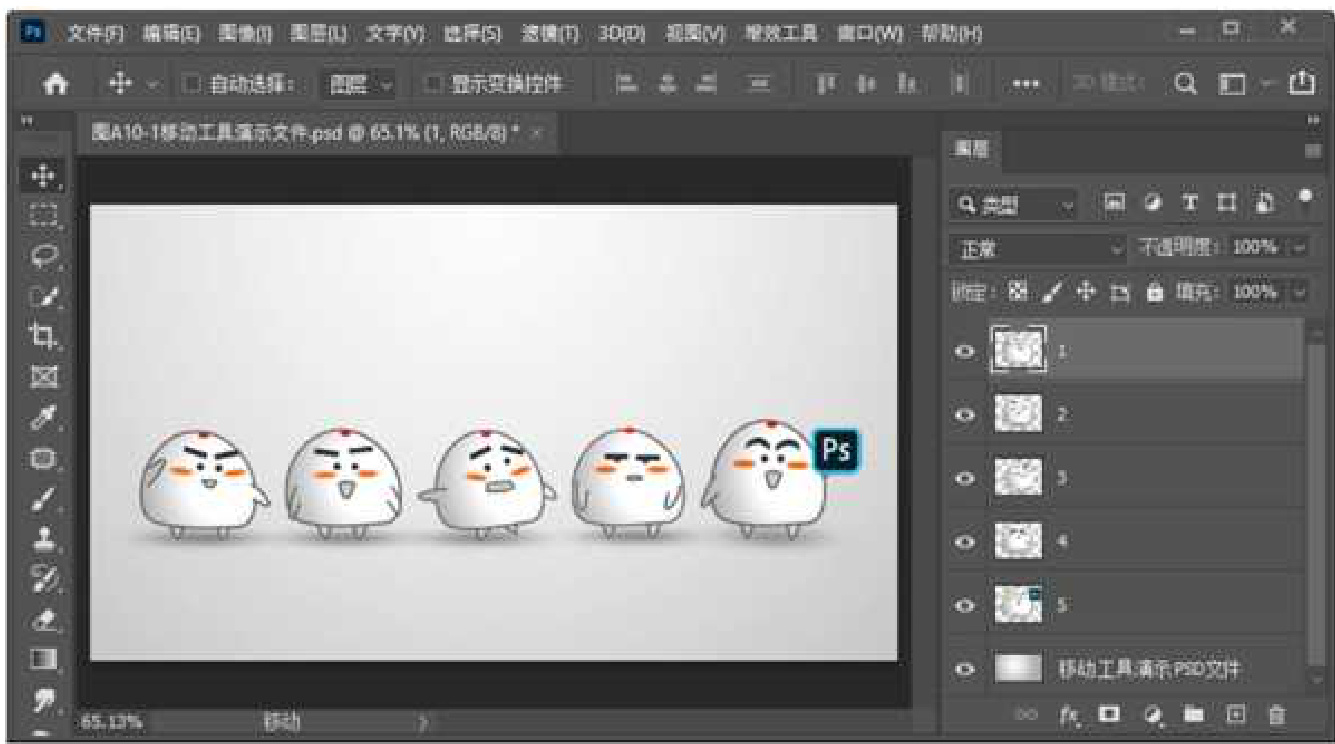
Task: Enable the auto-select checkbox
Action: 193,86
